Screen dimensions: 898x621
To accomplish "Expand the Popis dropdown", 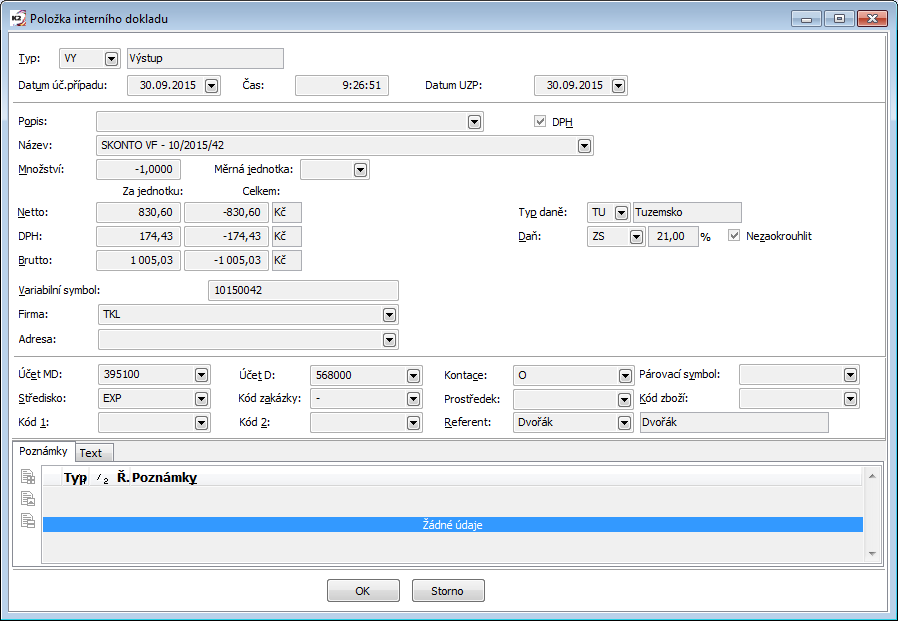I will (474, 122).
